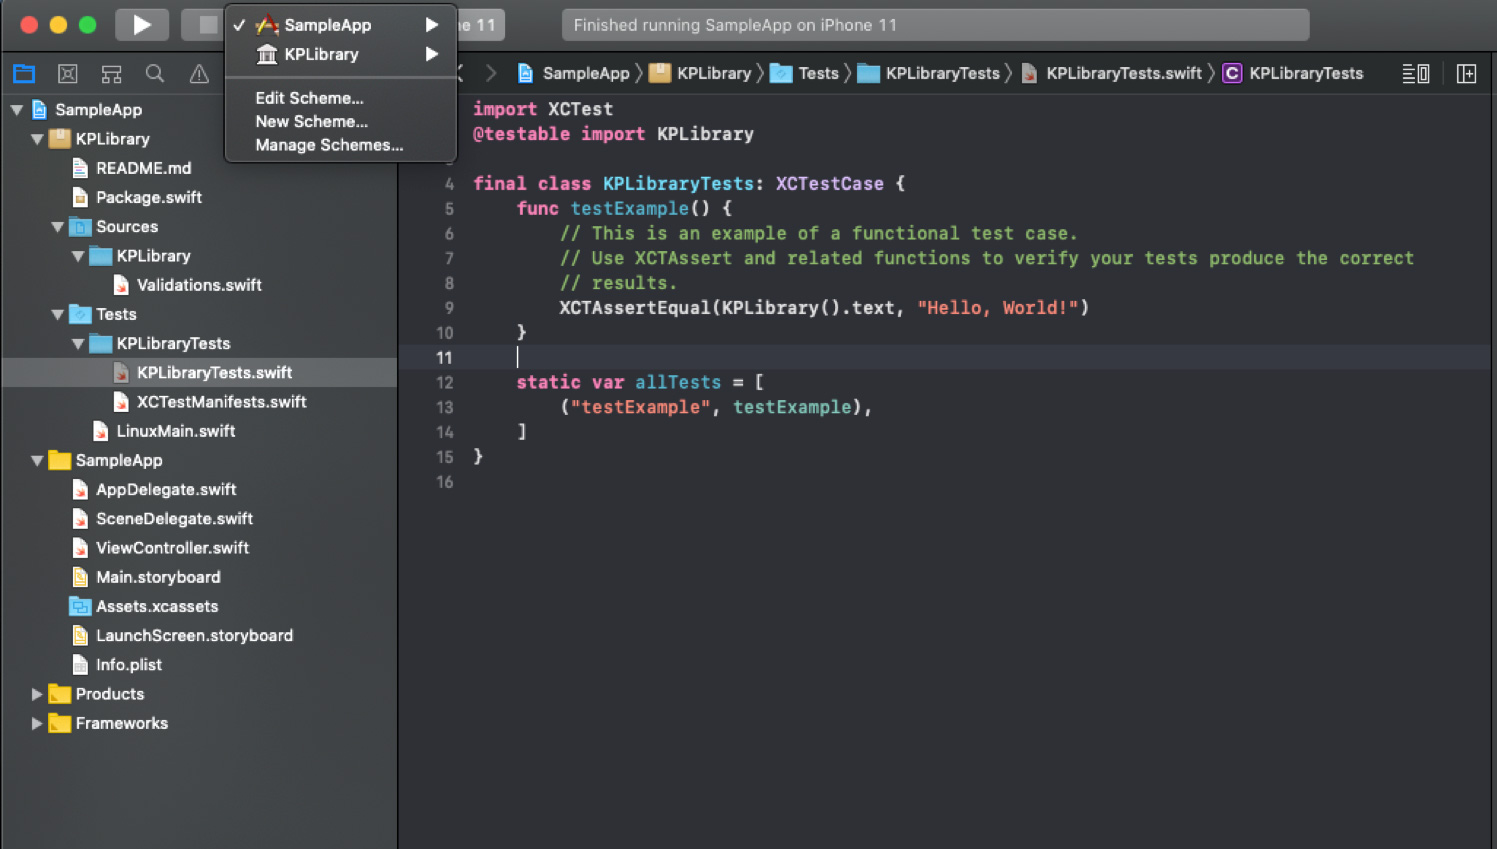Add editor on right icon
The height and width of the screenshot is (849, 1497).
1466,73
